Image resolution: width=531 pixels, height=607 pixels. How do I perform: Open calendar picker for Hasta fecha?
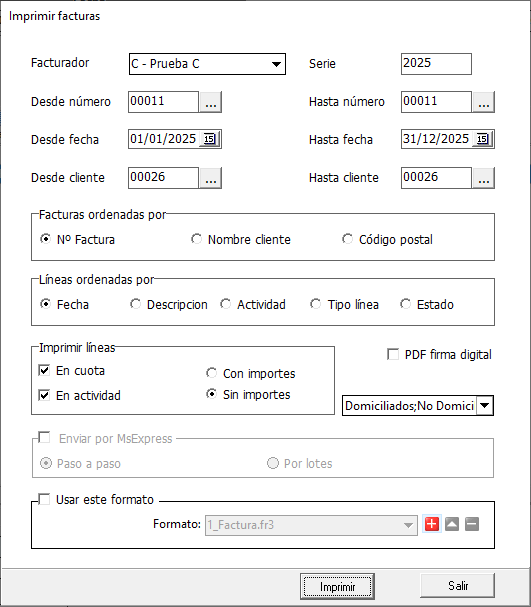pos(483,139)
